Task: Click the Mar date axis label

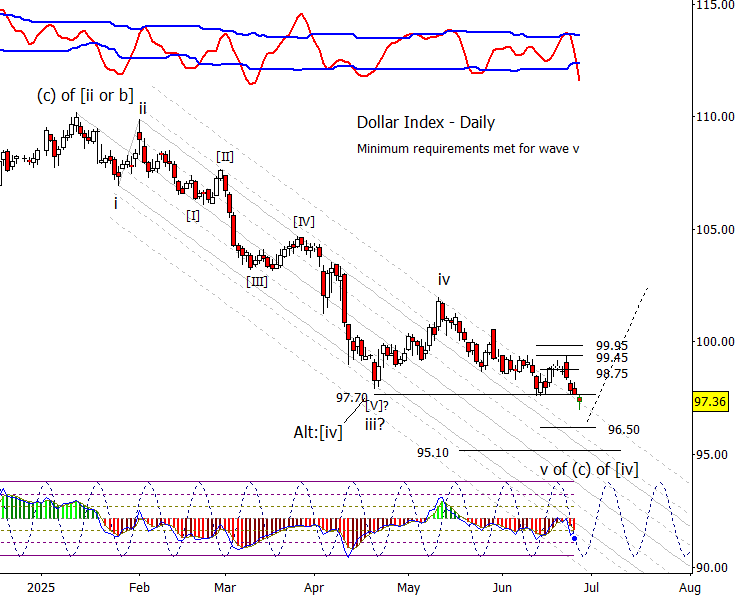Action: 225,588
